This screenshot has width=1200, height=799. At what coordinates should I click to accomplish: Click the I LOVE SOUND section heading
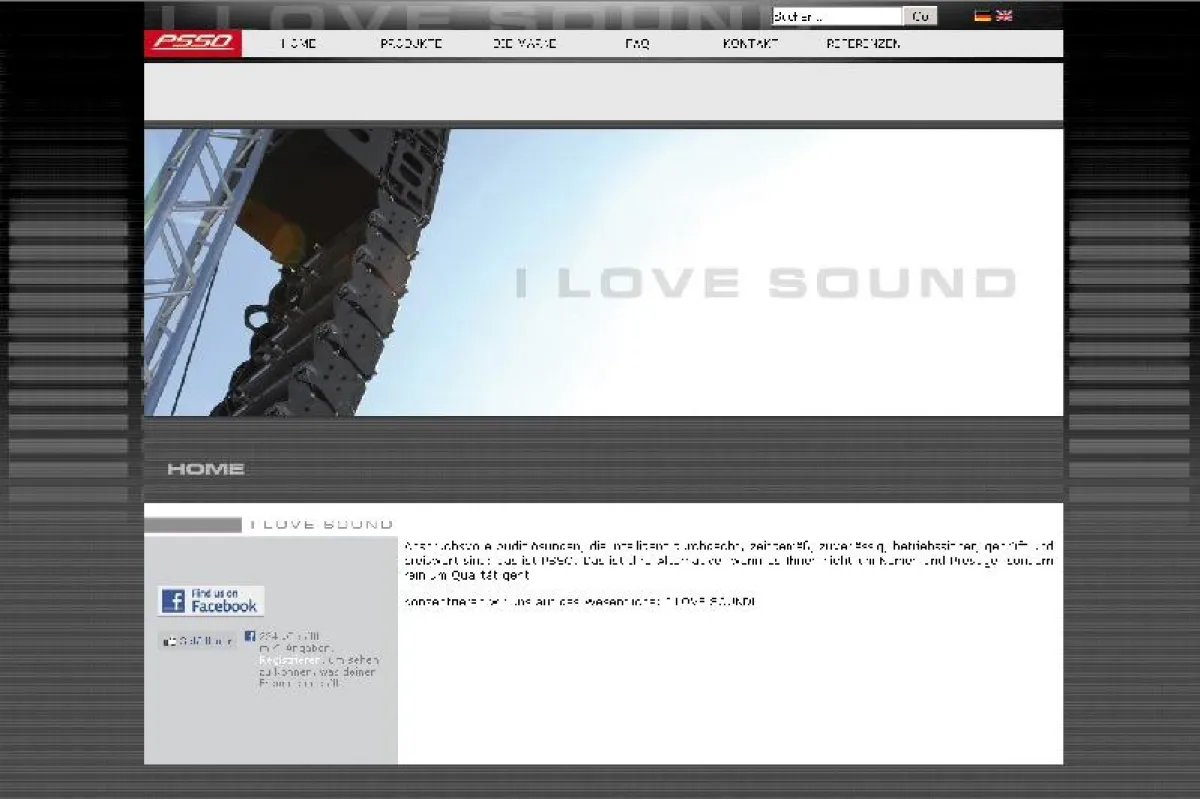[x=321, y=524]
